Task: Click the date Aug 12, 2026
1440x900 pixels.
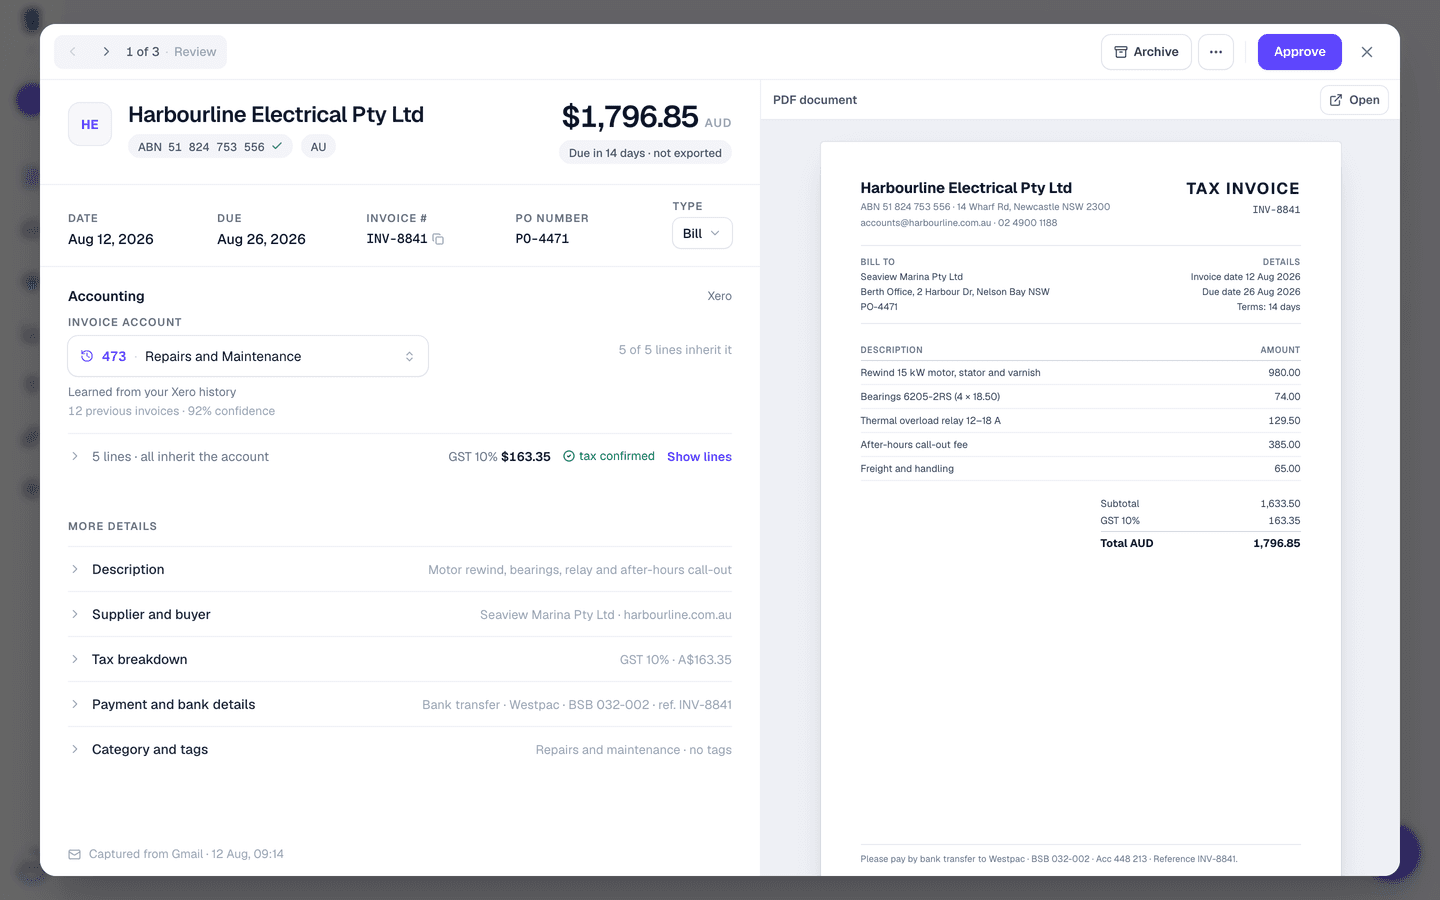Action: click(x=111, y=239)
